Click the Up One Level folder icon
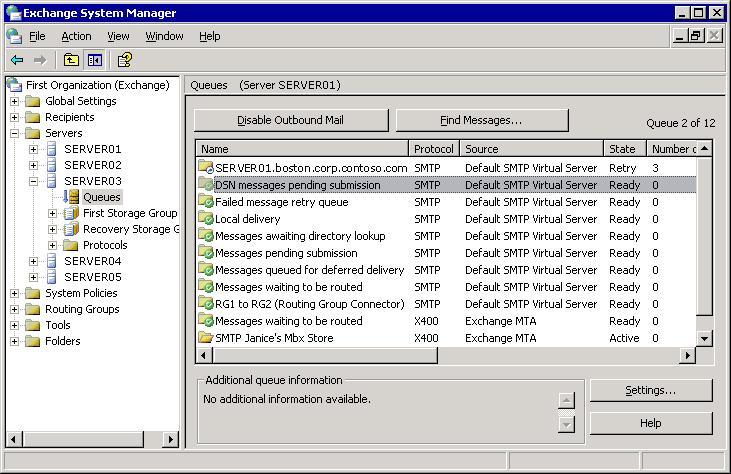 (71, 60)
